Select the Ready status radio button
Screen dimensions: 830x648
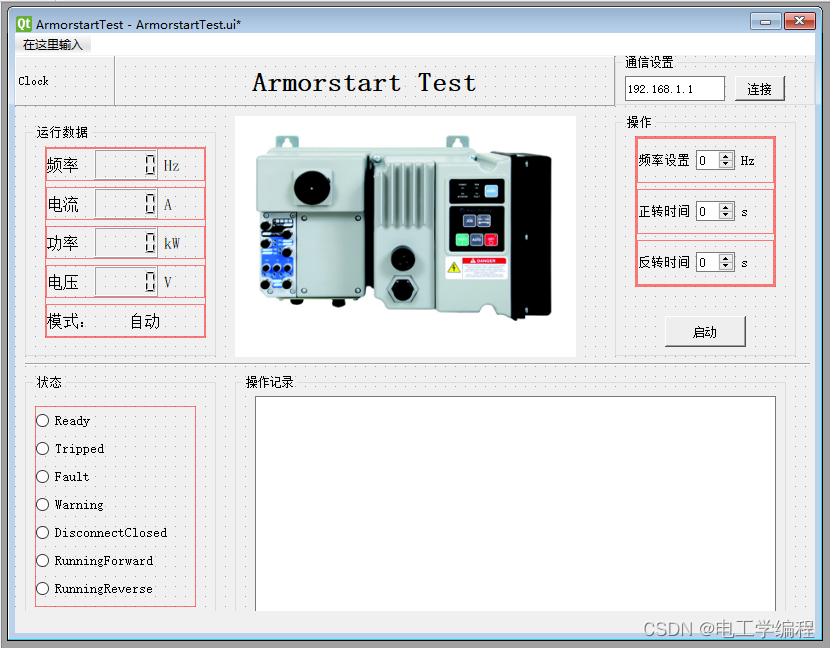coord(42,420)
